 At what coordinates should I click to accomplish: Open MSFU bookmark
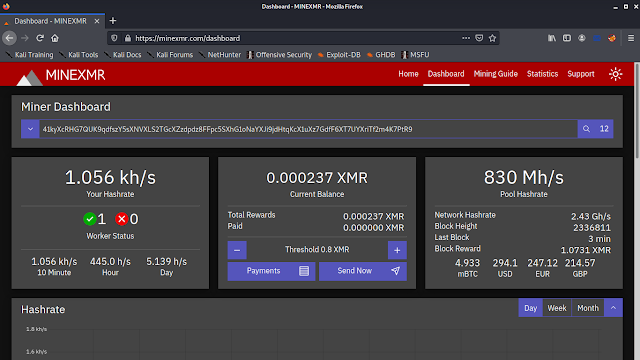(415, 55)
